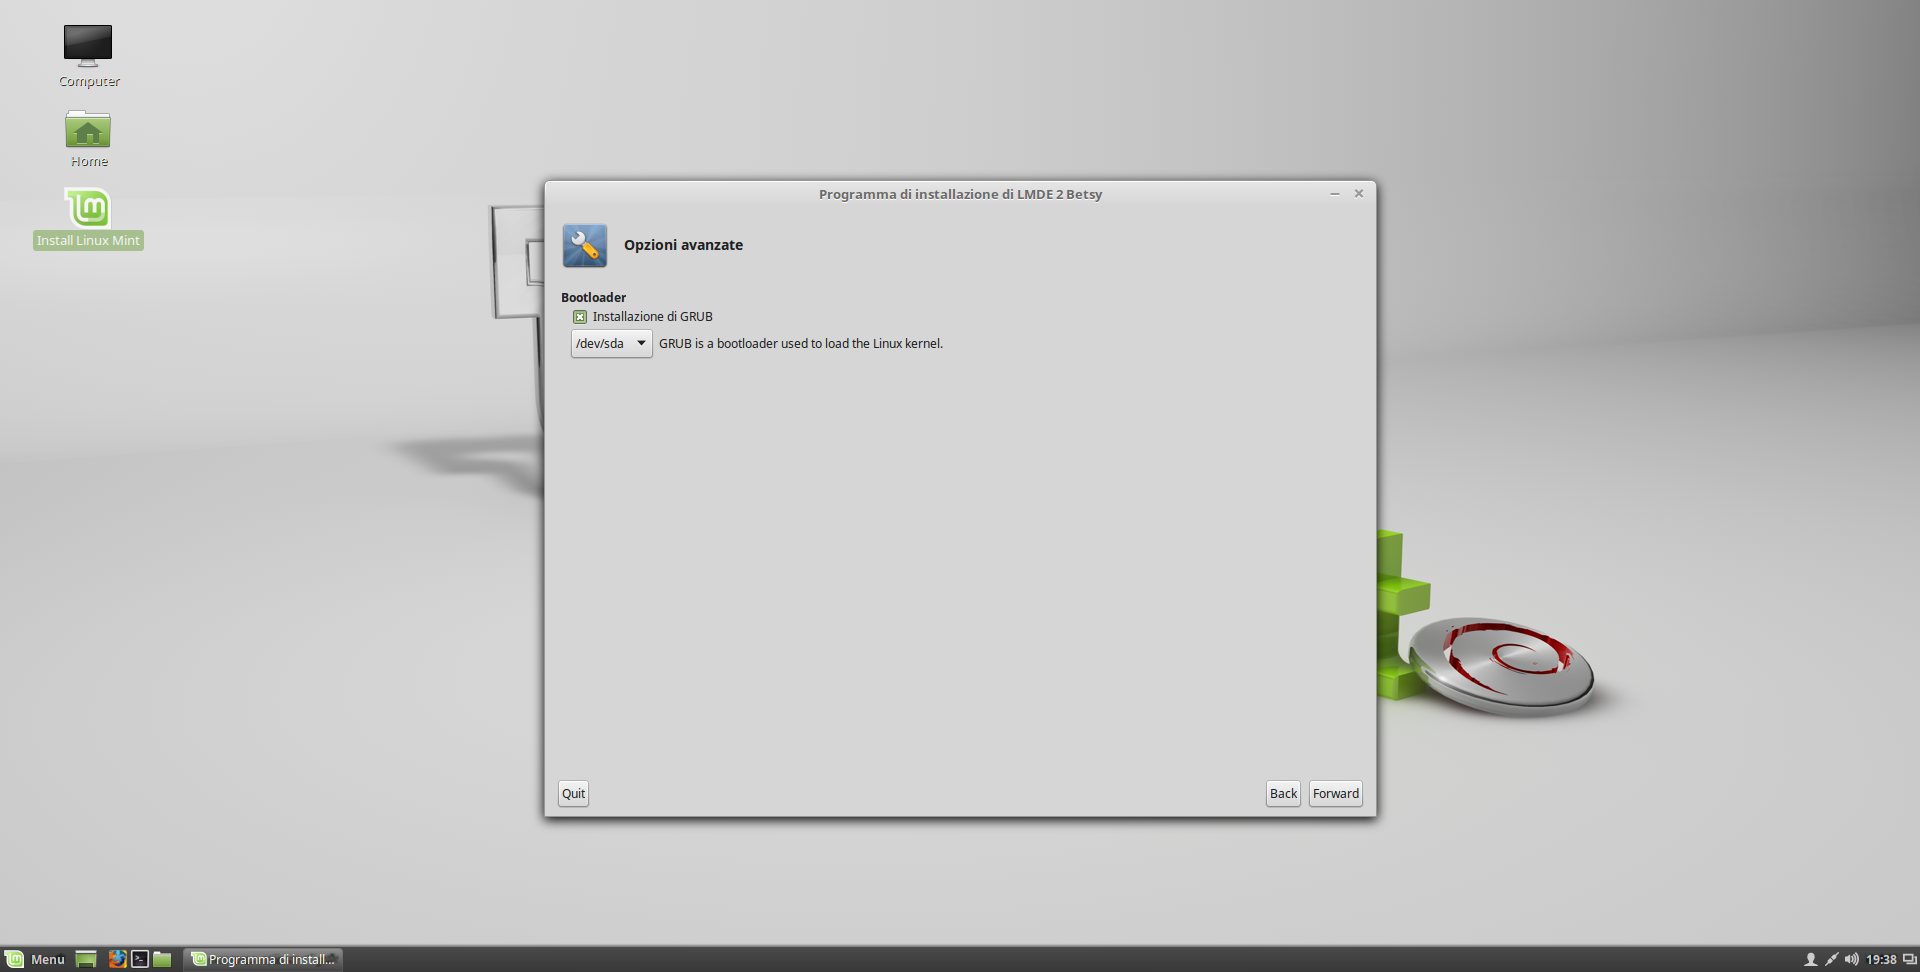Open the sound volume tray icon
Viewport: 1920px width, 972px height.
1851,959
